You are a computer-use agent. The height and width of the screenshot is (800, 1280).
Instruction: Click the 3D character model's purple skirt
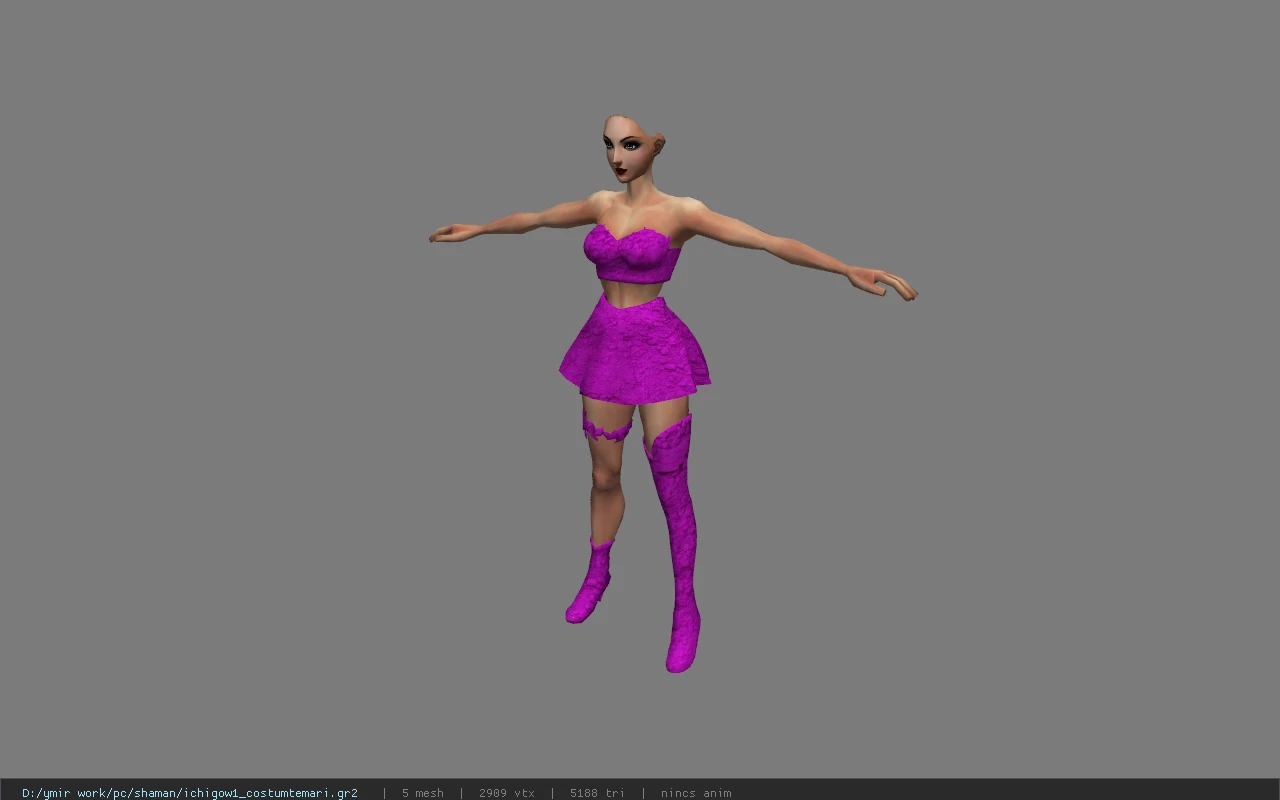tap(634, 352)
